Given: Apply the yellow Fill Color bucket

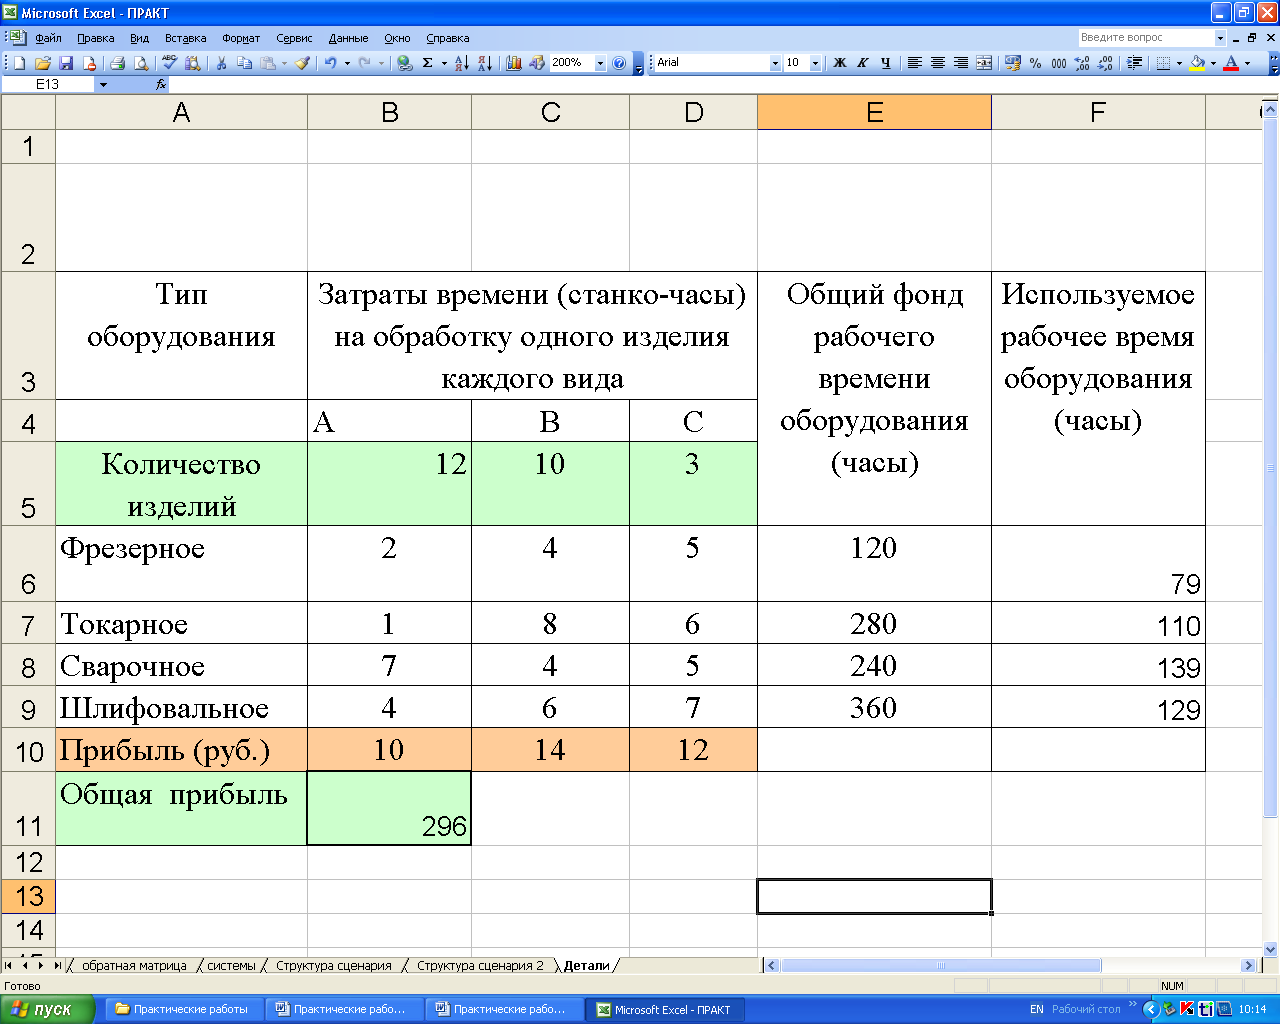Looking at the screenshot, I should pos(1197,63).
